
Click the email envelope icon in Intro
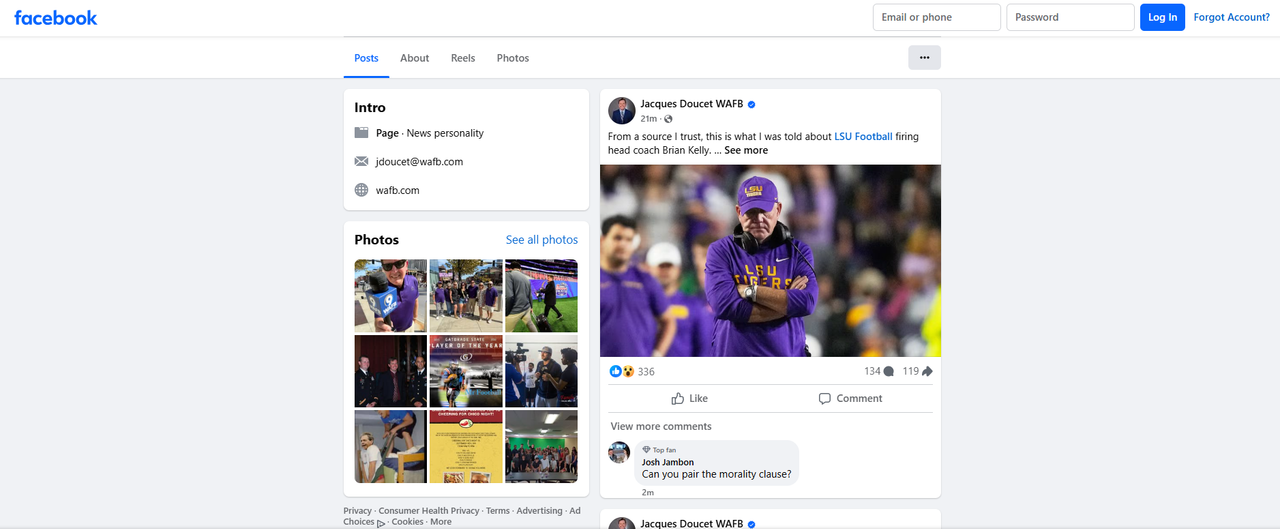tap(361, 161)
